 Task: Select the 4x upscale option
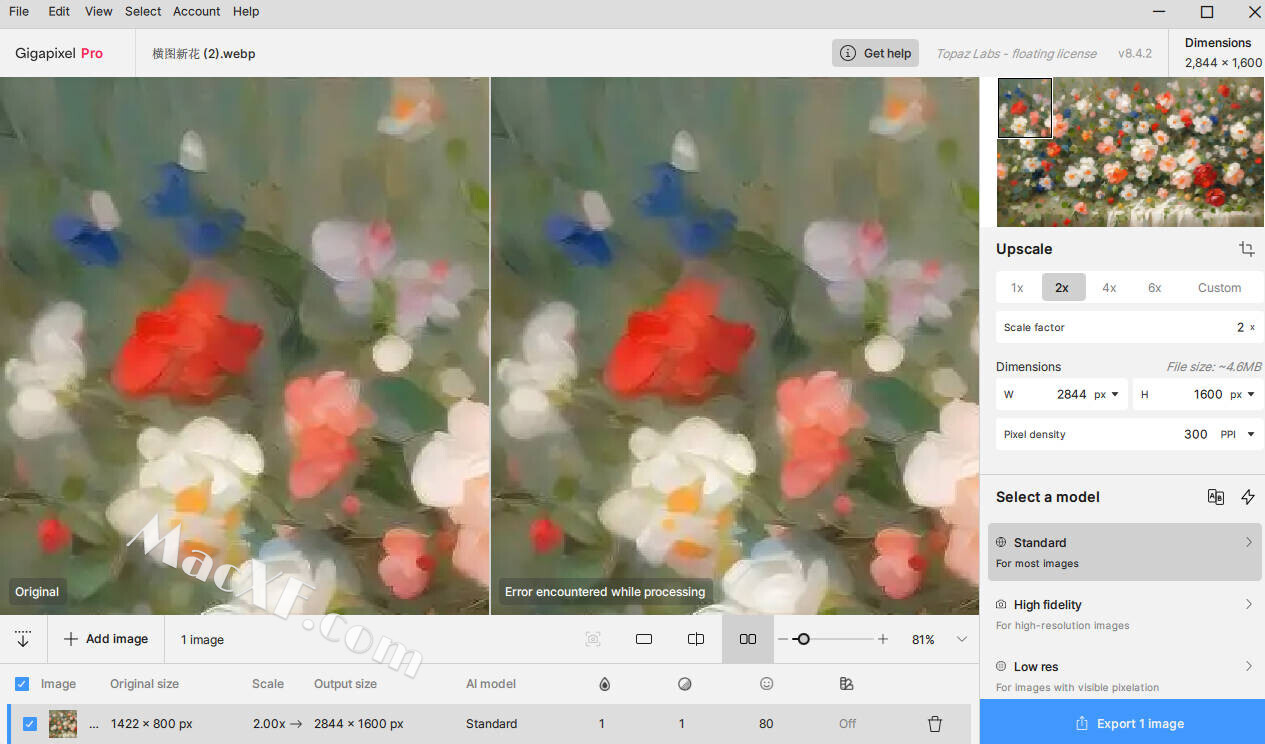click(1109, 288)
